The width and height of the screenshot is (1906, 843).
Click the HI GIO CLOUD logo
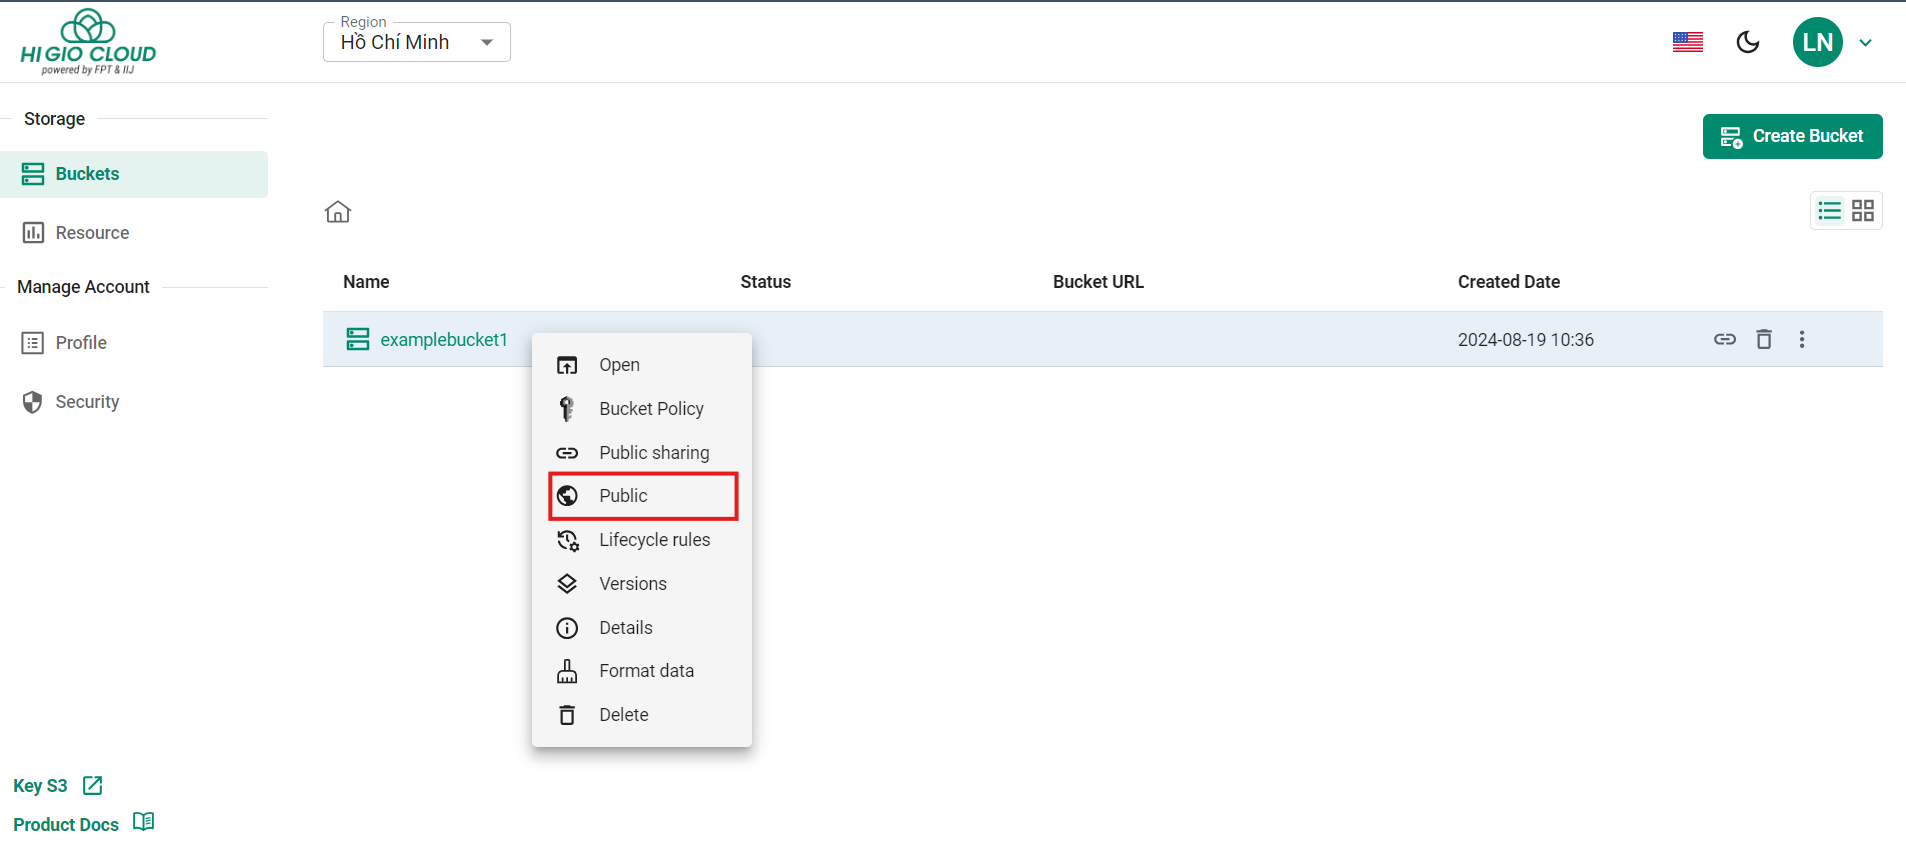point(88,42)
